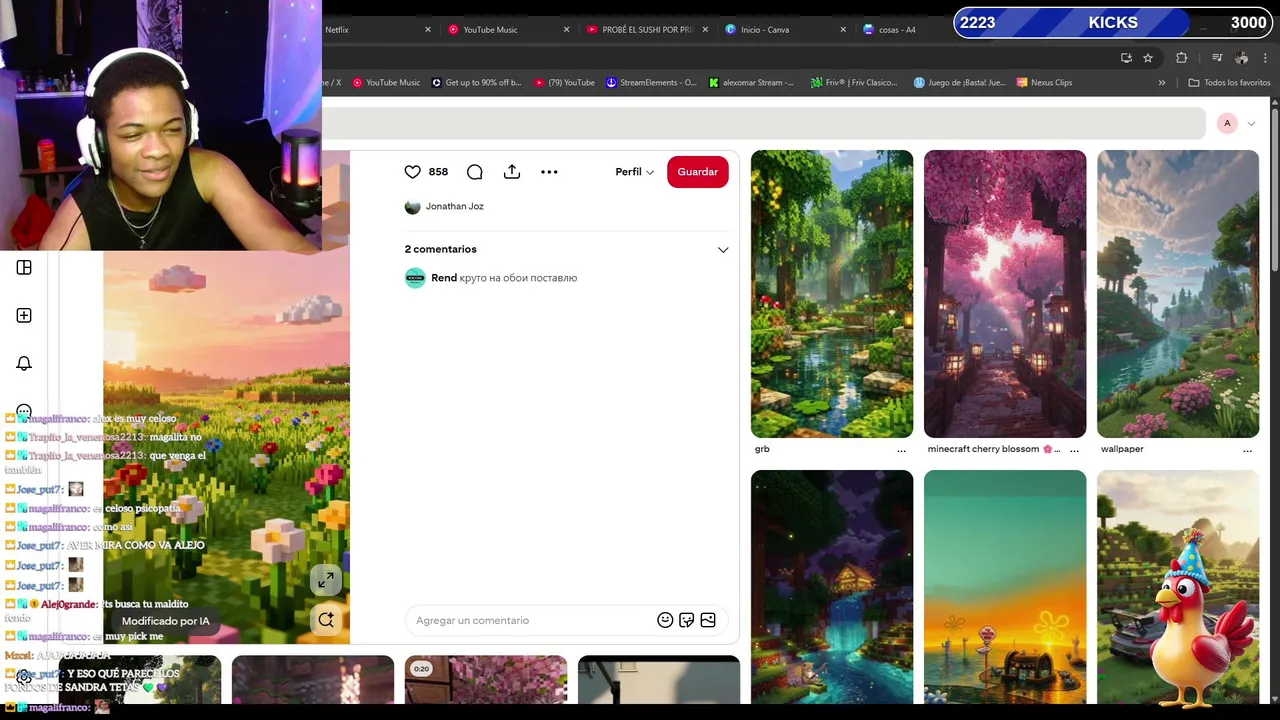The image size is (1280, 720).
Task: Switch to the Inicio - Canva tab
Action: click(765, 30)
